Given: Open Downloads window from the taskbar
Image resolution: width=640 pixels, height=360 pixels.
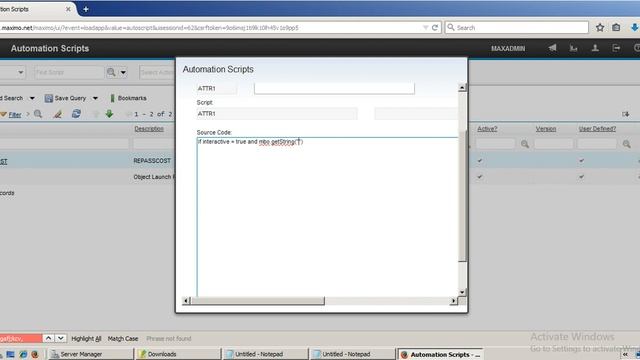Looking at the screenshot, I should [178, 354].
